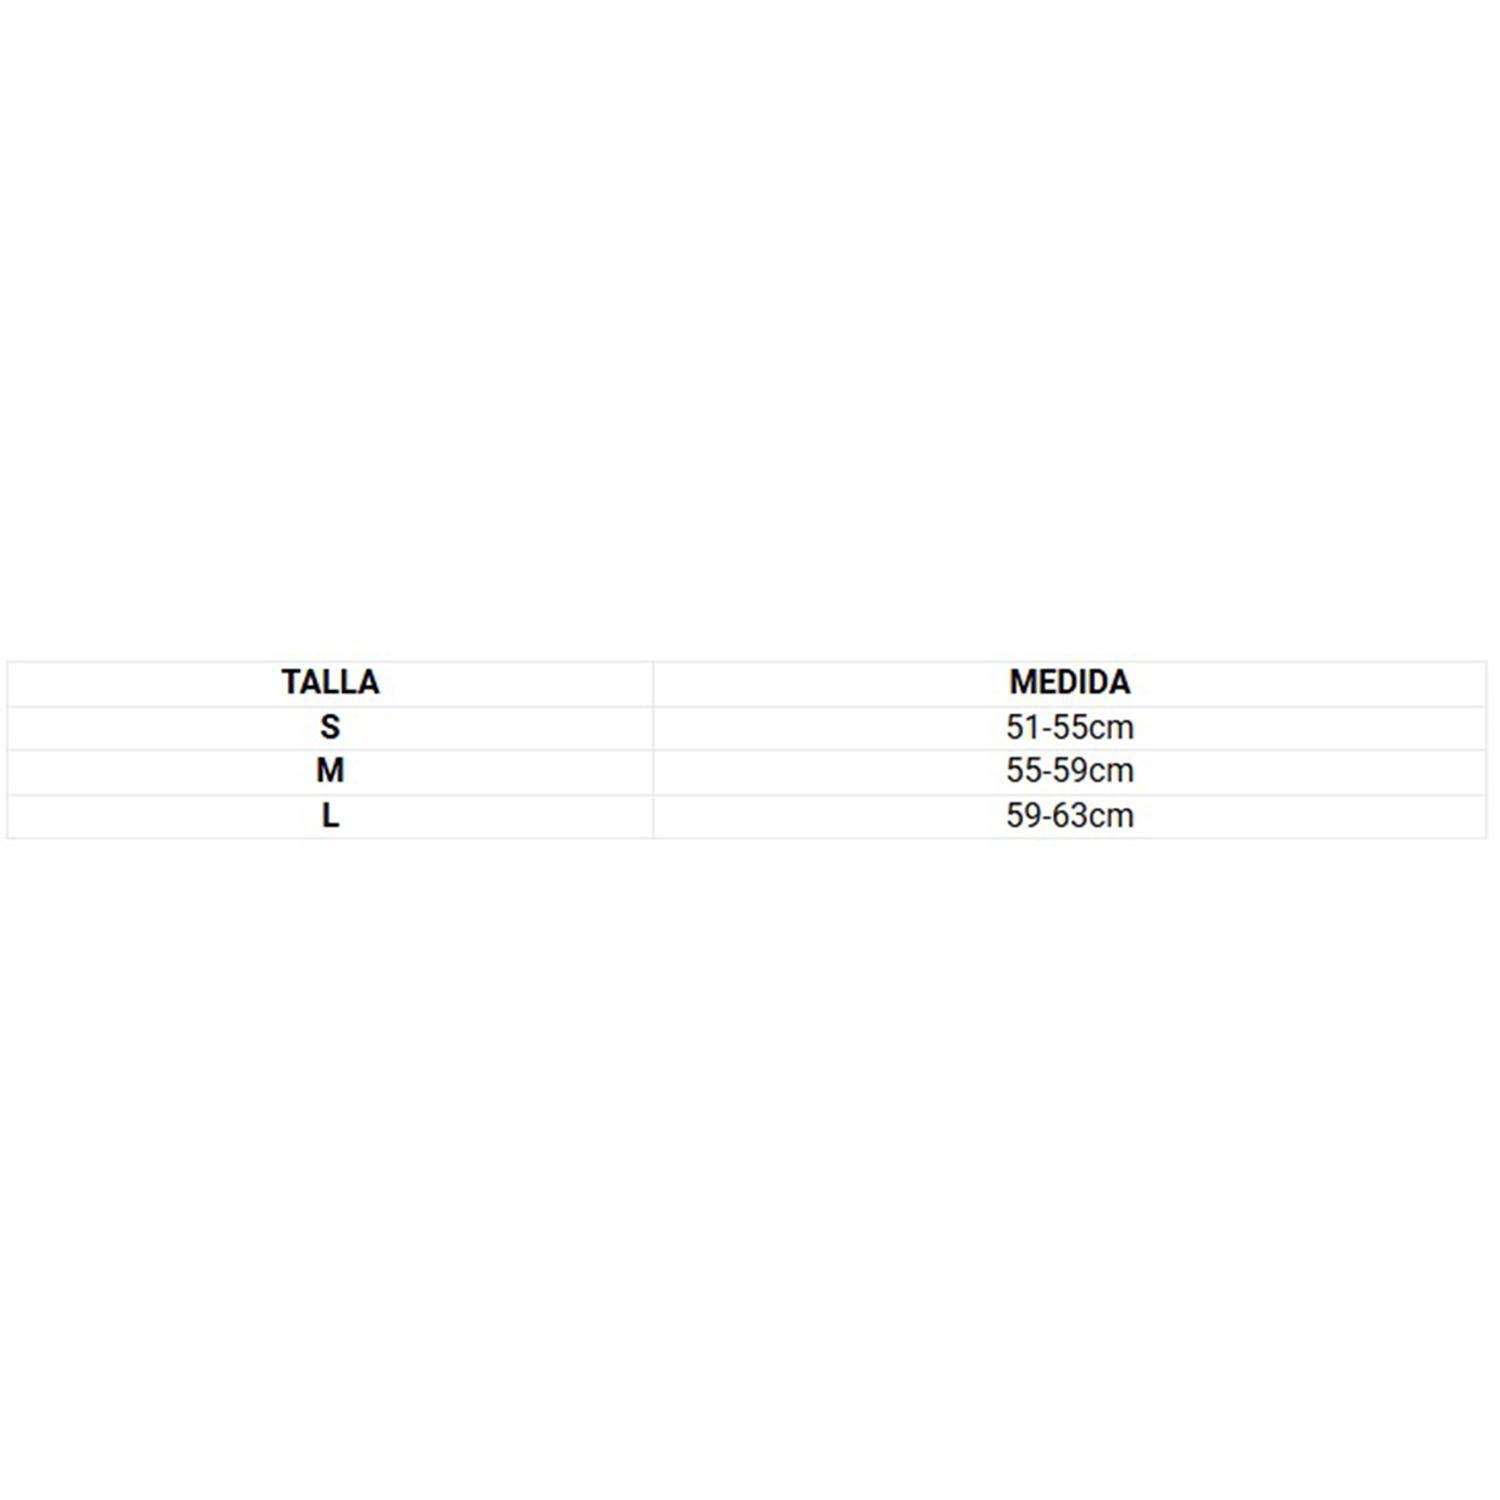Viewport: 1500px width, 1500px height.
Task: Click the header above the centimeter ranges
Action: coord(1070,683)
